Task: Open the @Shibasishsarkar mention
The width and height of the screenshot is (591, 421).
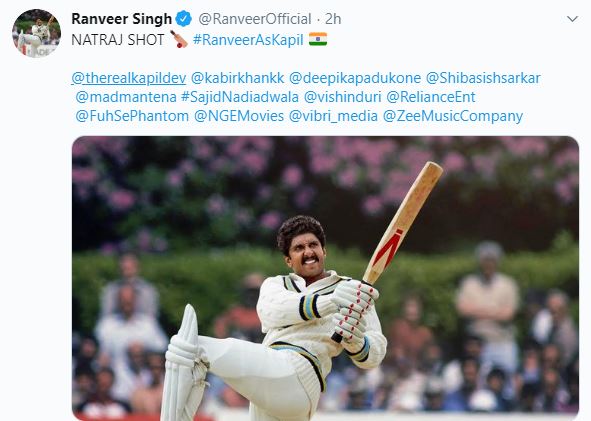Action: tap(483, 78)
